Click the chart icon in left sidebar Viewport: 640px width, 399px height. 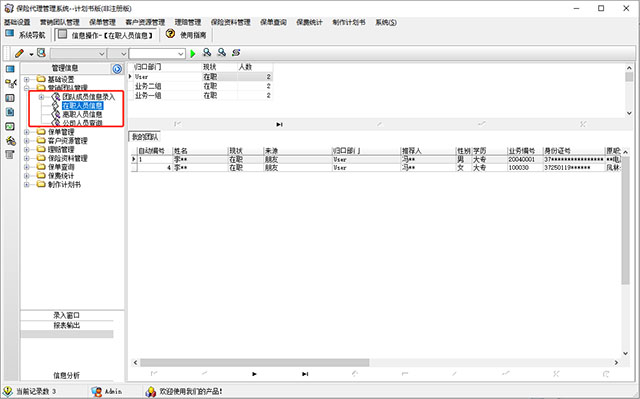(x=10, y=126)
